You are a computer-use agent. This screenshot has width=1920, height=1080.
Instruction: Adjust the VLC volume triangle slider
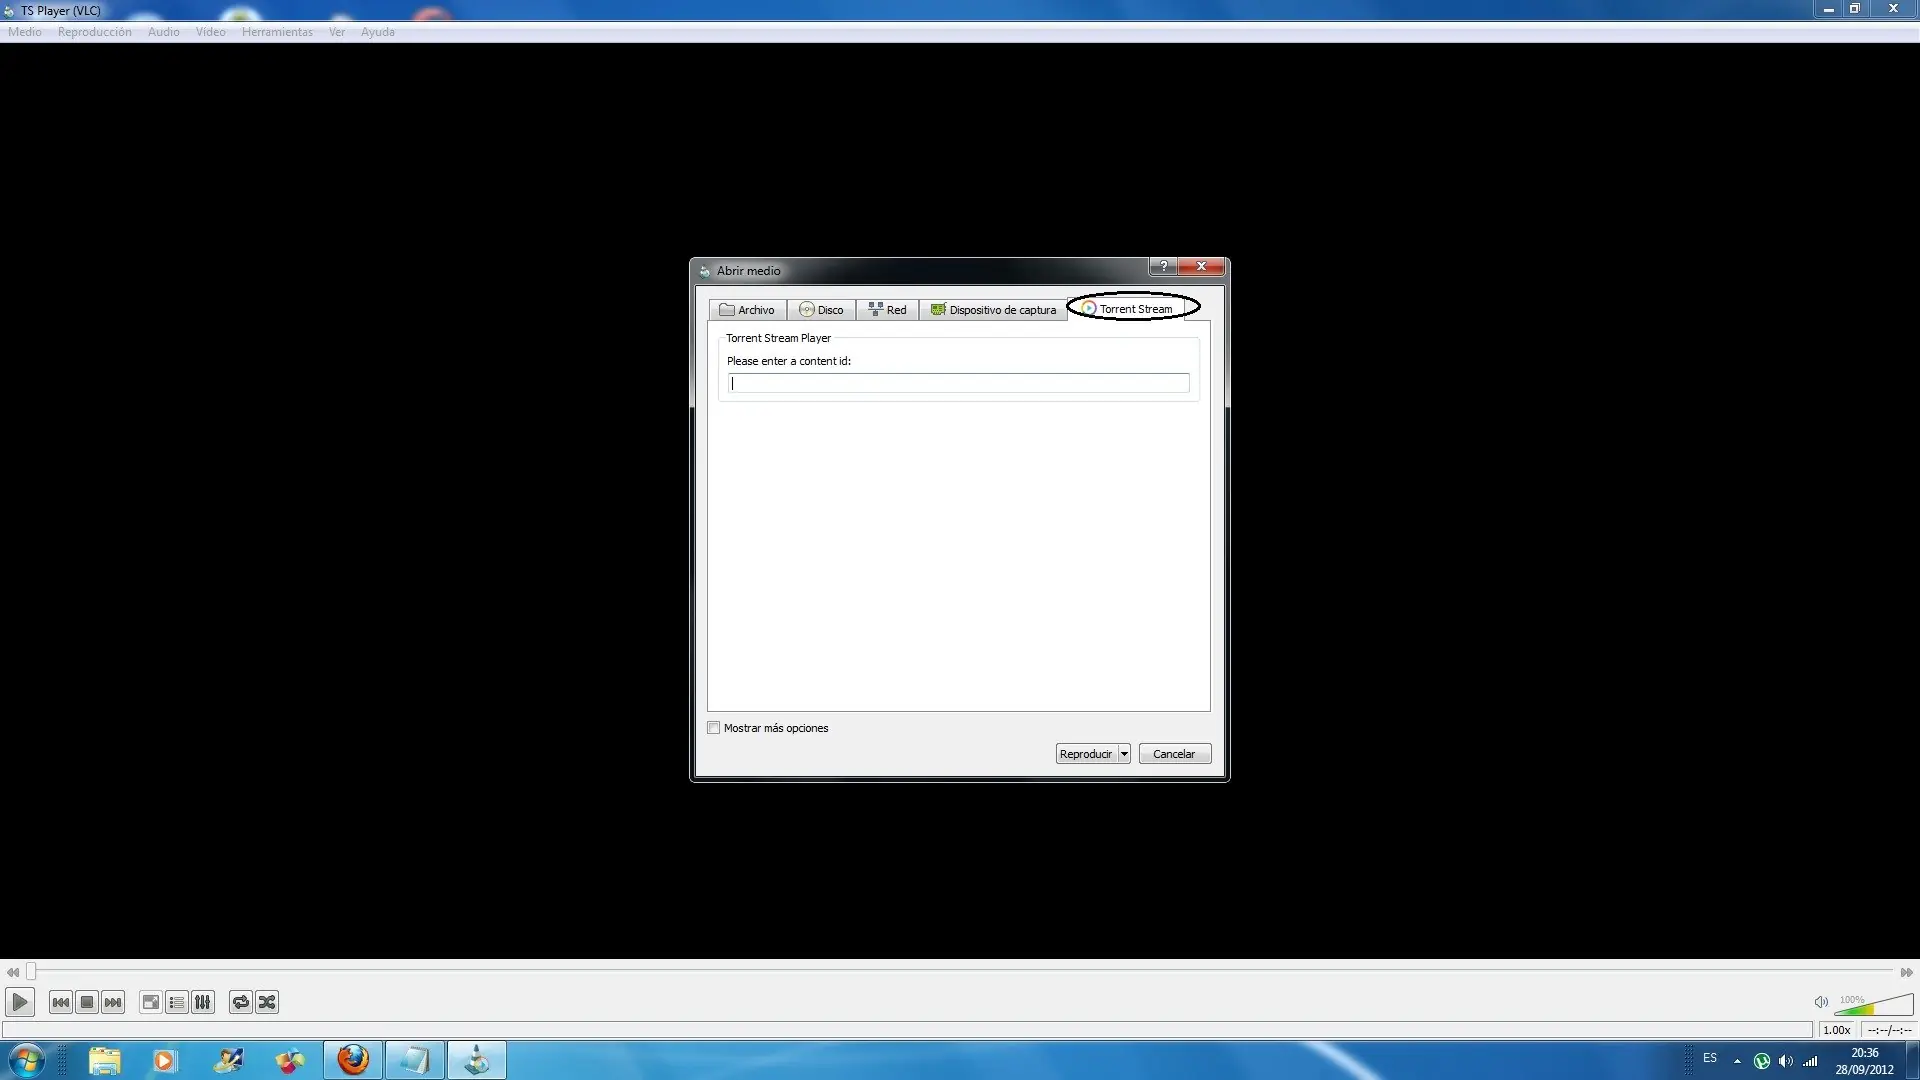(x=1874, y=1004)
